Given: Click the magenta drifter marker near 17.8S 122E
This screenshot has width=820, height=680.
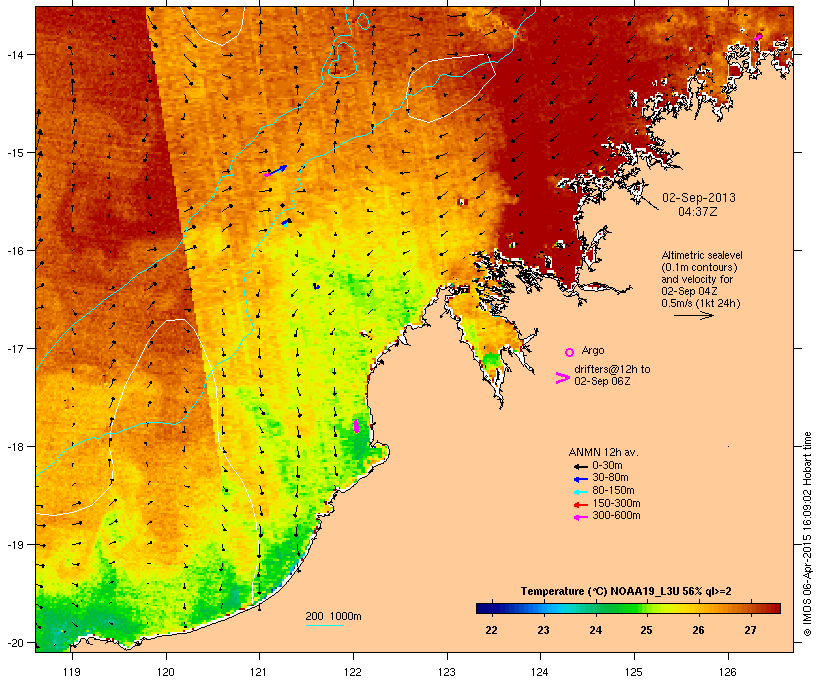Looking at the screenshot, I should [356, 426].
